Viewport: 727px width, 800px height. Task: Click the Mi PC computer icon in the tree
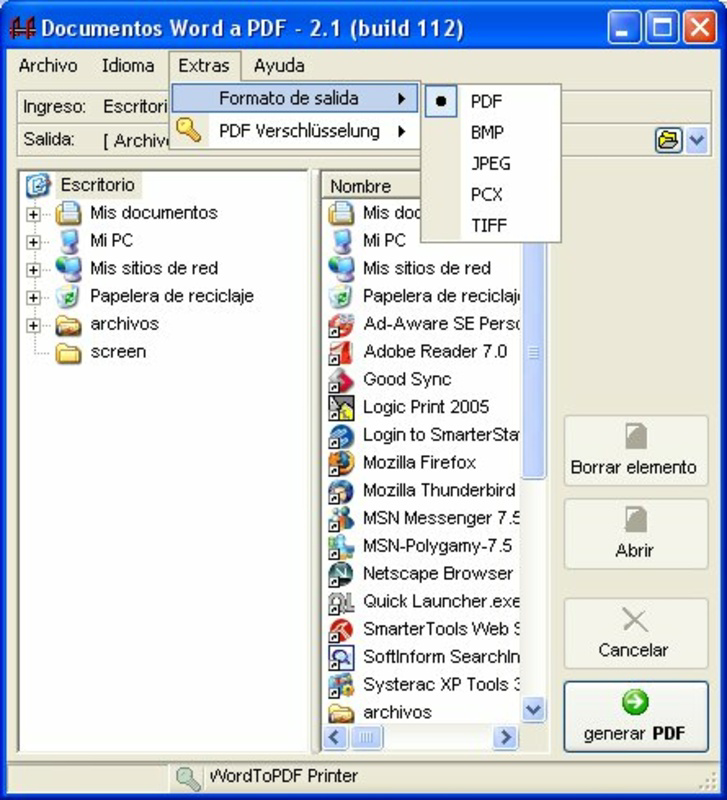pos(68,240)
